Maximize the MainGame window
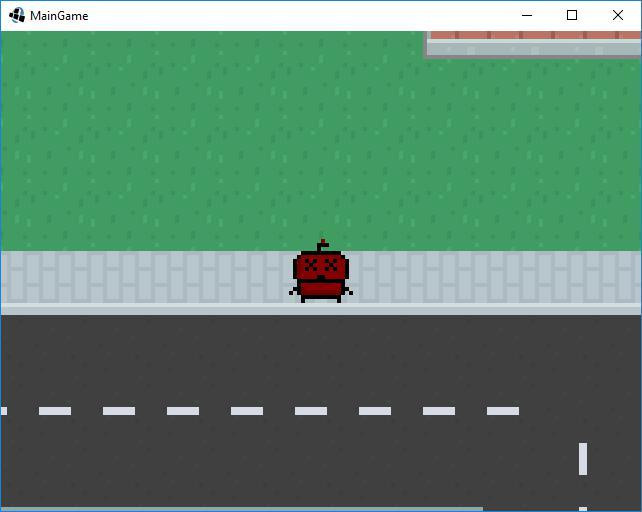 [572, 16]
